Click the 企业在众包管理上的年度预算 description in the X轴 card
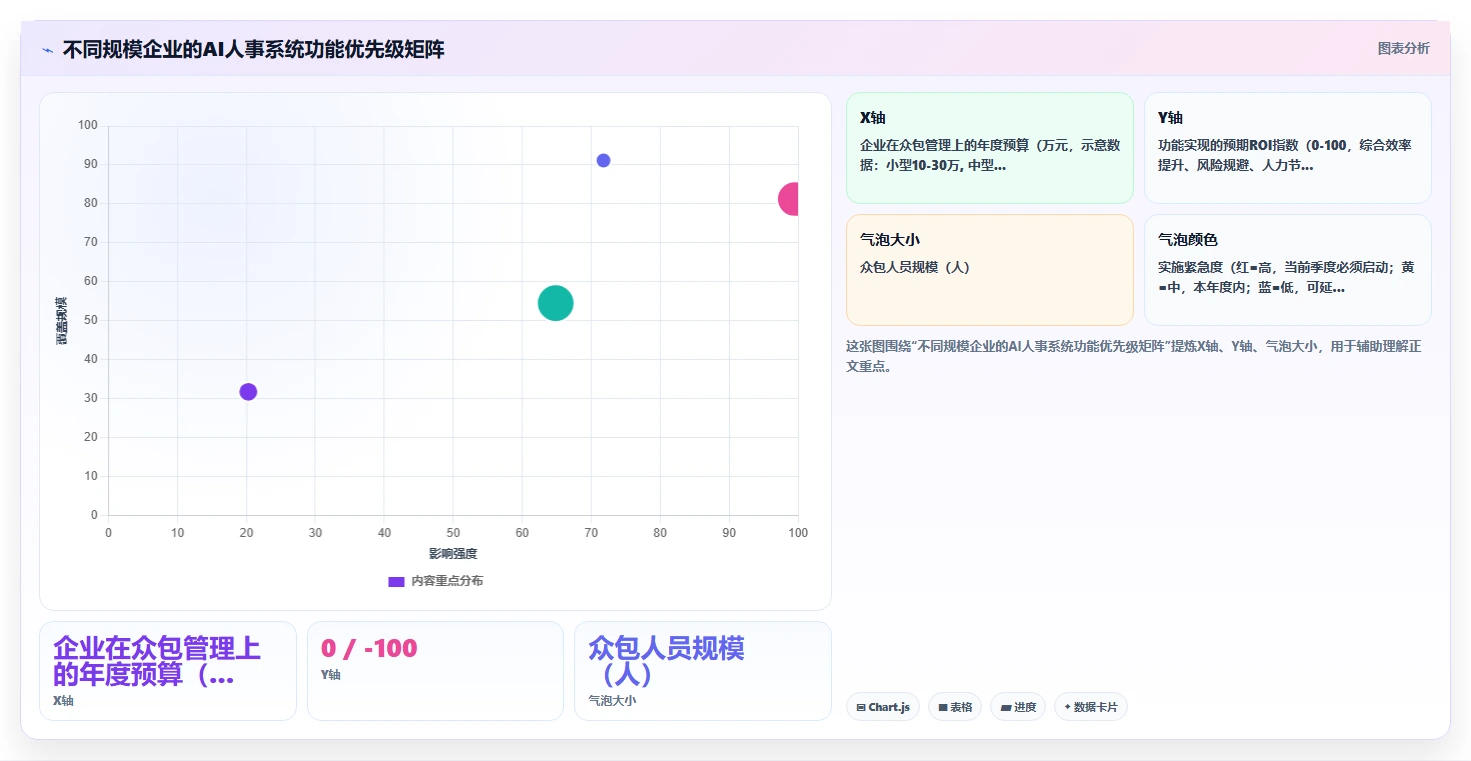The width and height of the screenshot is (1471, 761). [x=990, y=155]
